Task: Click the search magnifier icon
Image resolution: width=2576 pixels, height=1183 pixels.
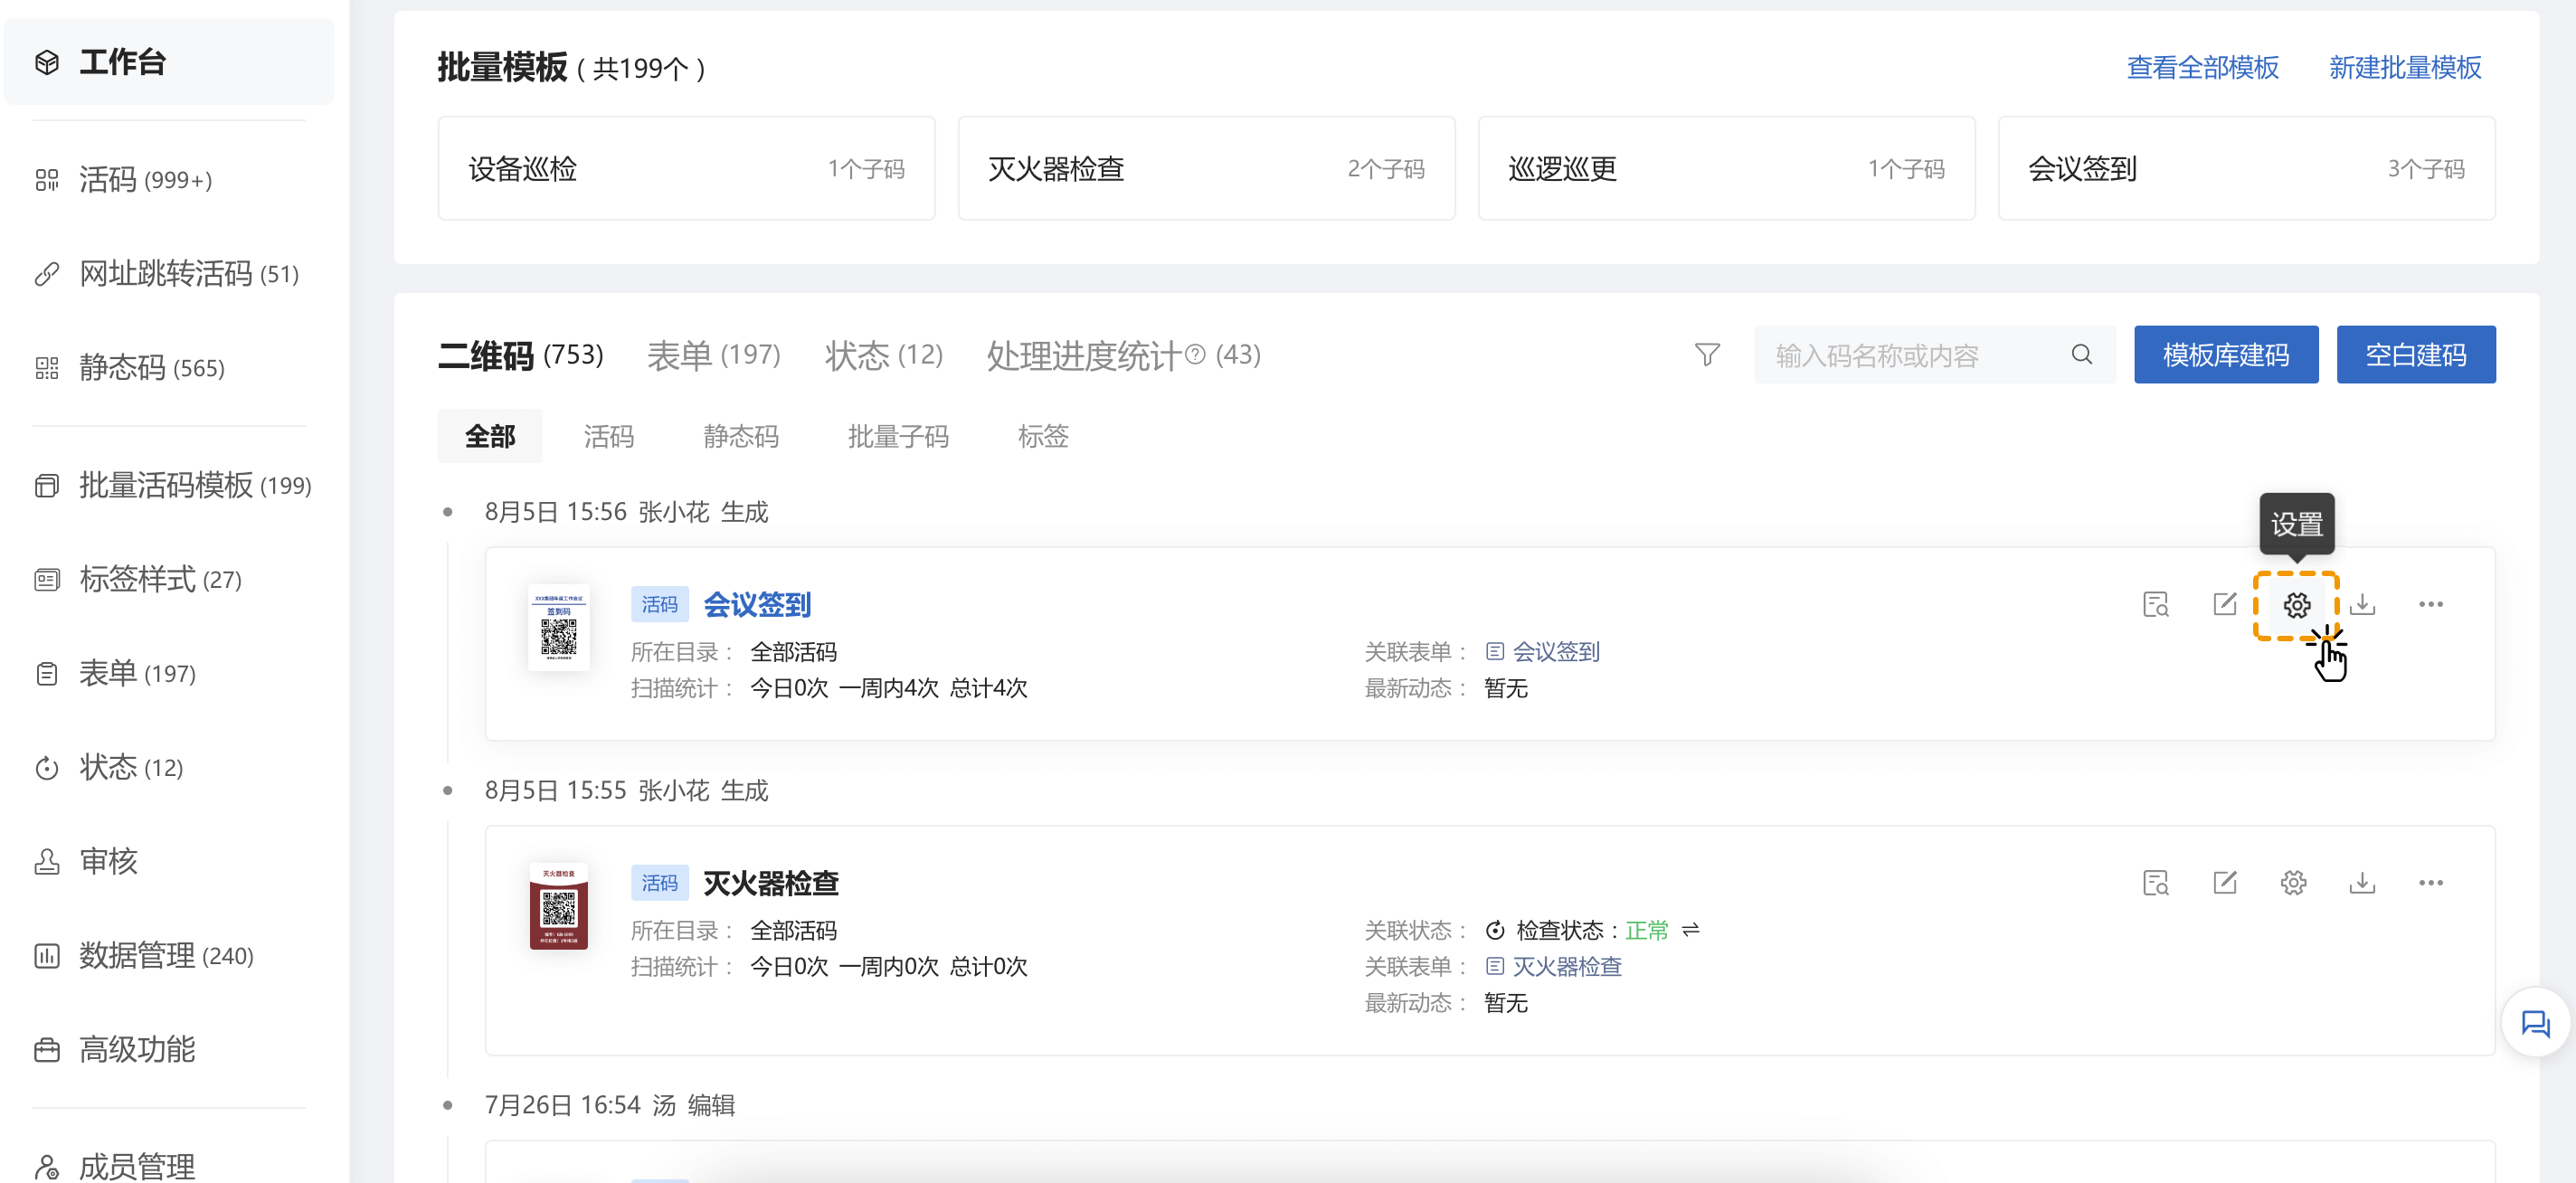Action: tap(2081, 355)
